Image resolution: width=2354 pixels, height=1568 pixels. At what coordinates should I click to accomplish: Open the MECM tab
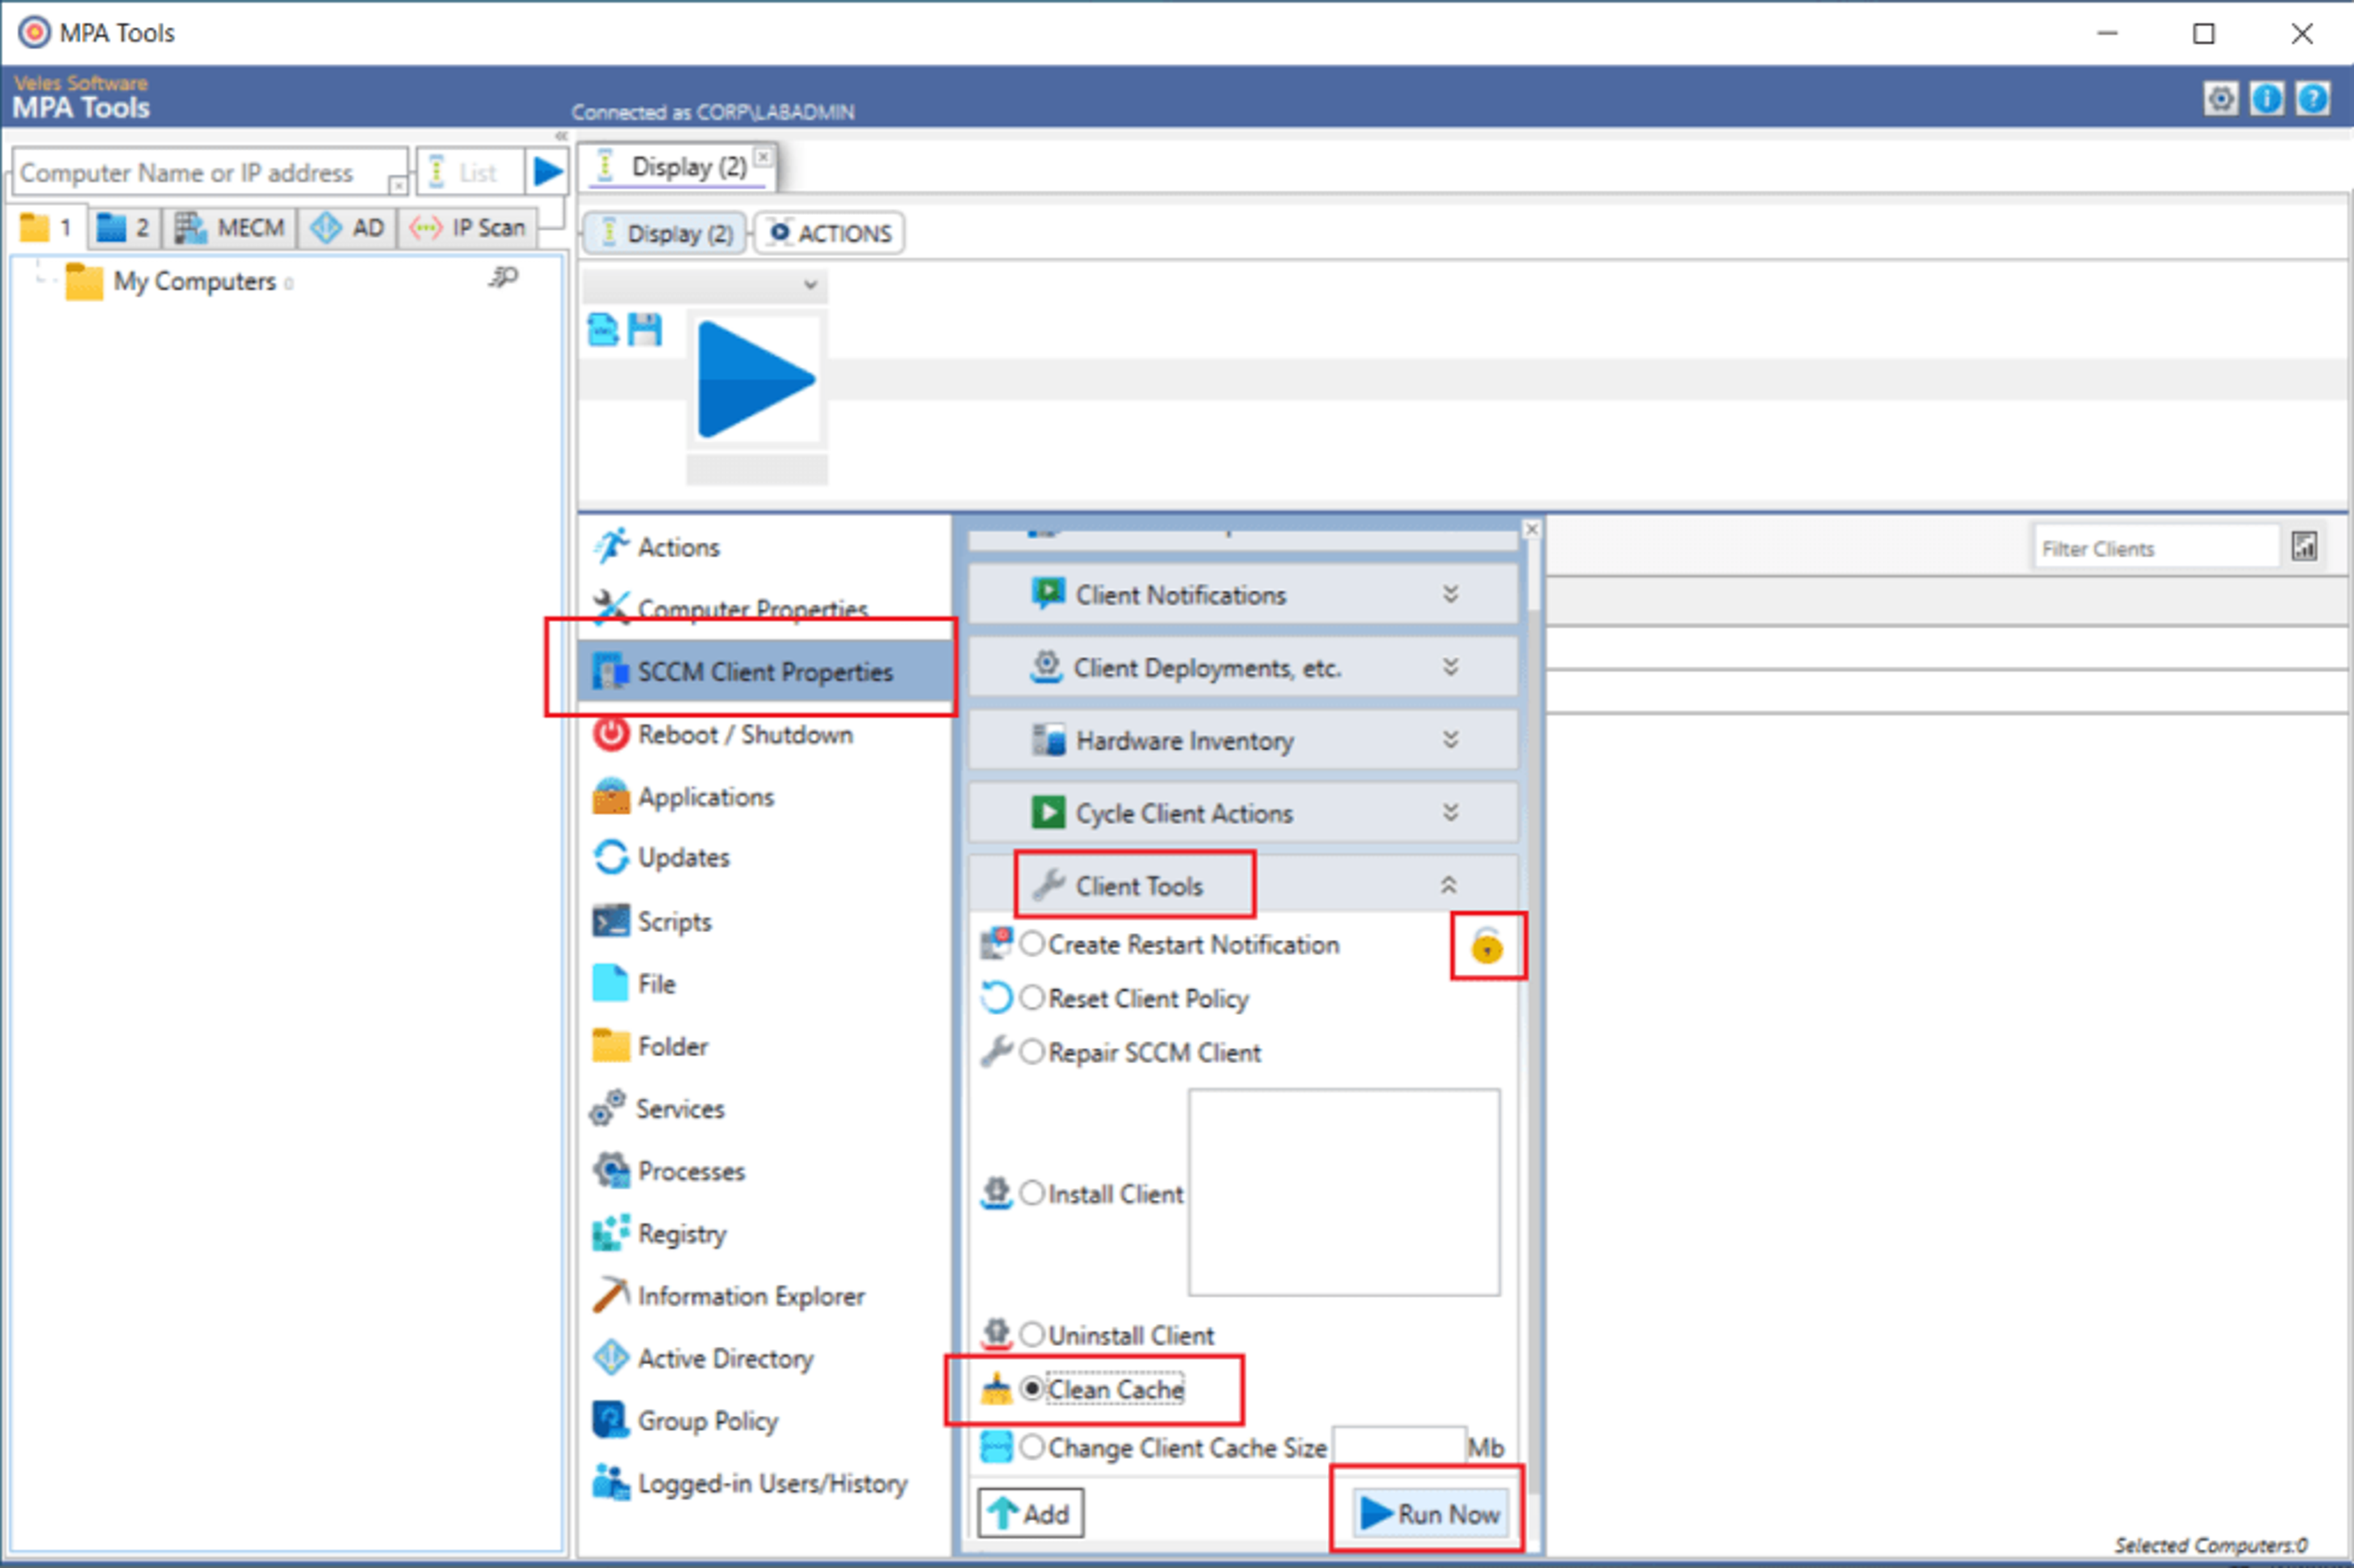[x=230, y=228]
